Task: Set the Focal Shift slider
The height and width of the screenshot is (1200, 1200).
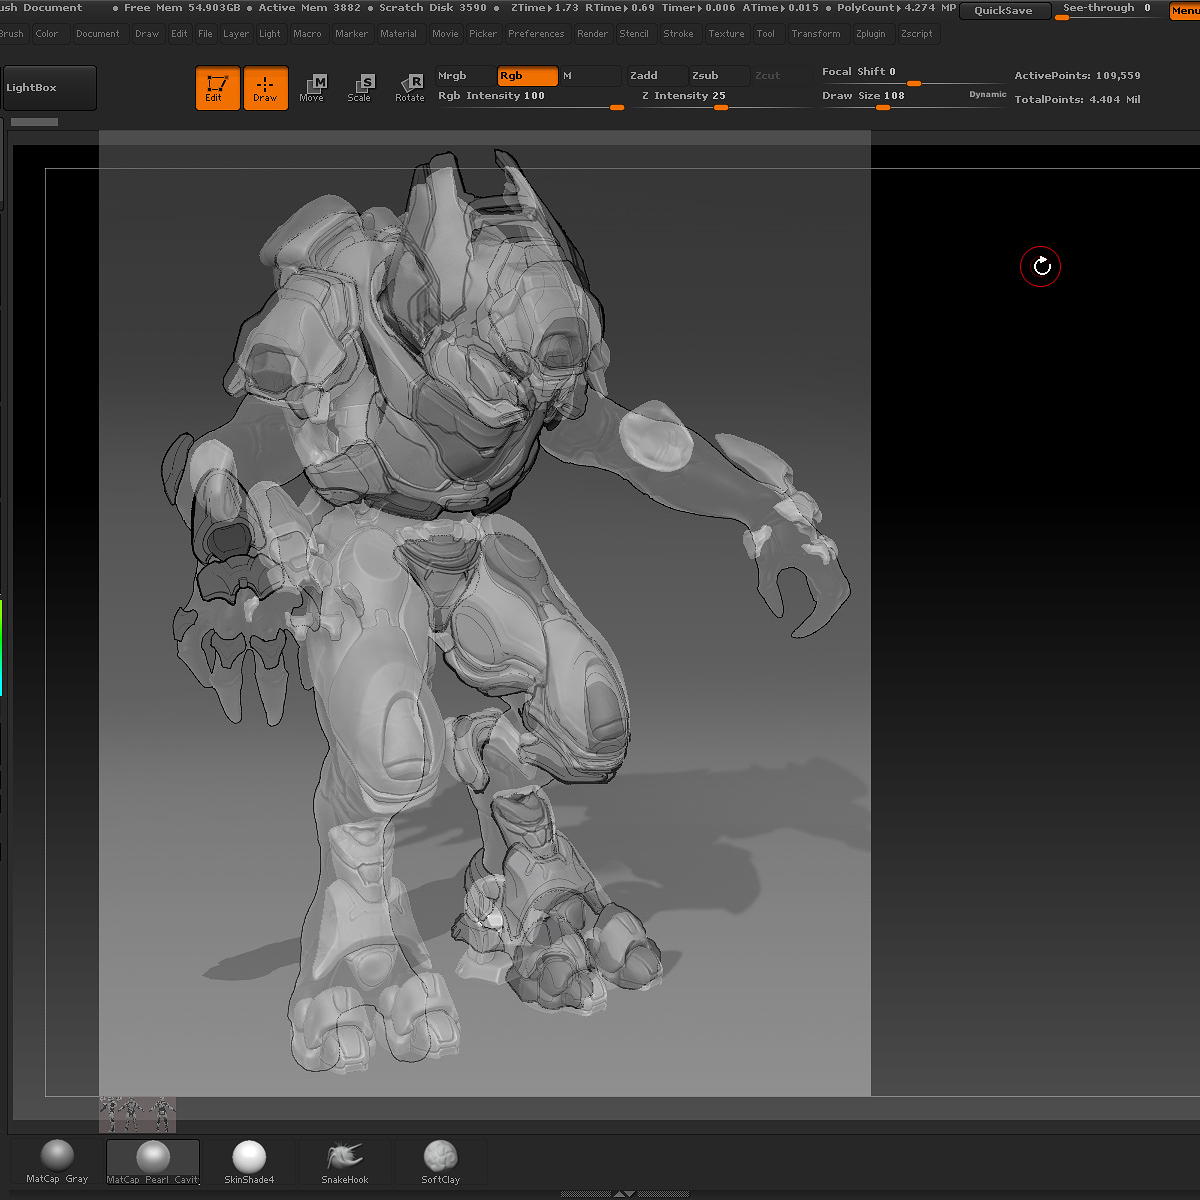Action: pyautogui.click(x=912, y=74)
